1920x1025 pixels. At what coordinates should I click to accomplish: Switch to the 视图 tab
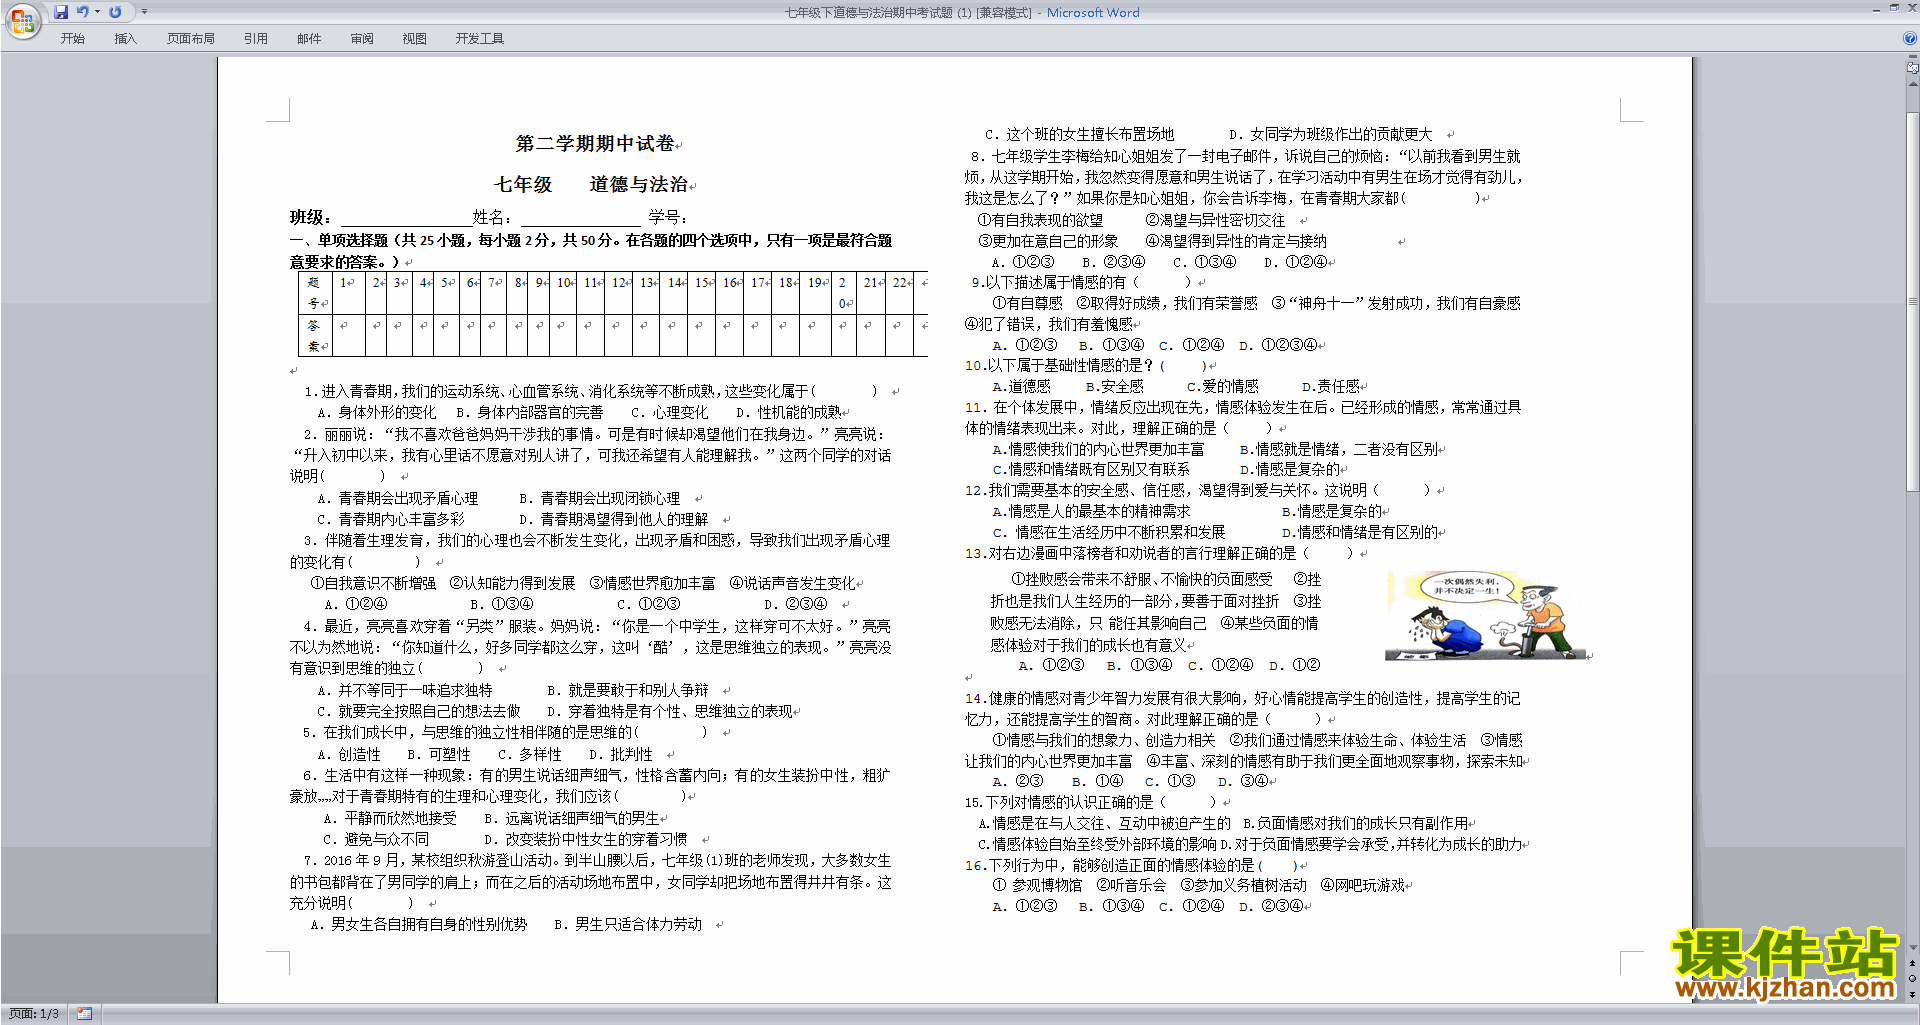pyautogui.click(x=415, y=39)
